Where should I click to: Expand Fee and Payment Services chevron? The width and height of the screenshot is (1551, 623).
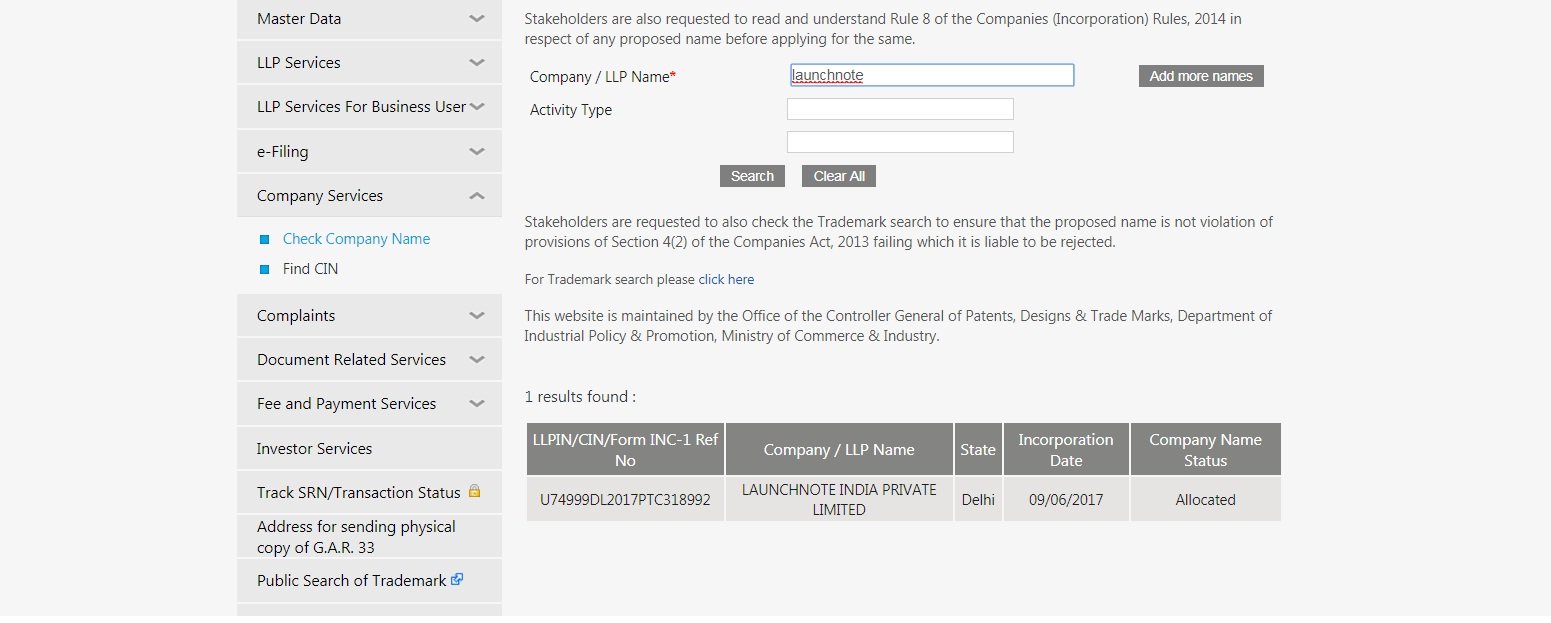tap(477, 403)
